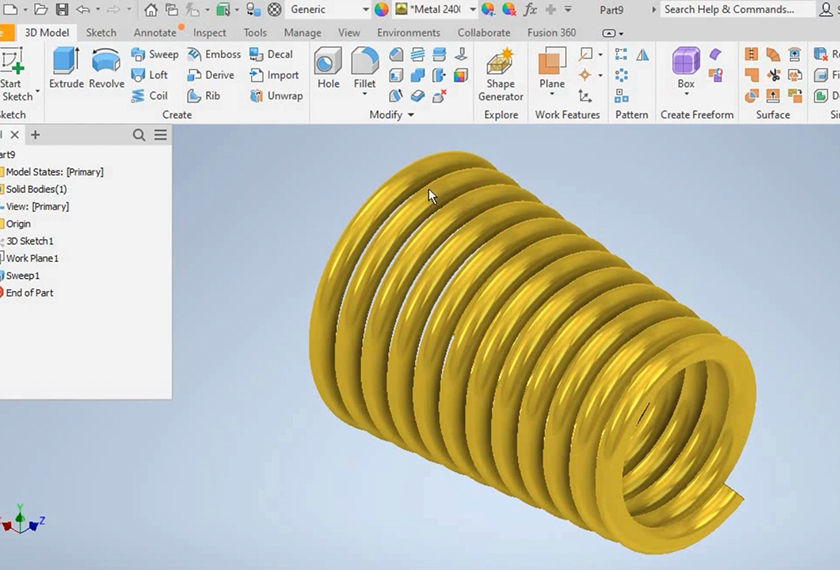The height and width of the screenshot is (570, 840).
Task: Select Sweep1 in the model browser
Action: (x=22, y=276)
